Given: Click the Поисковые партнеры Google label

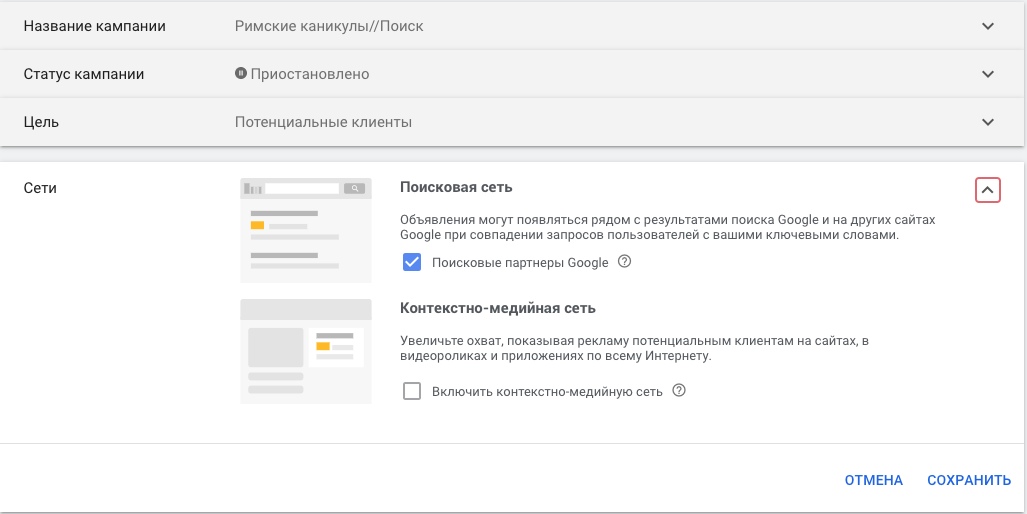Looking at the screenshot, I should click(520, 263).
